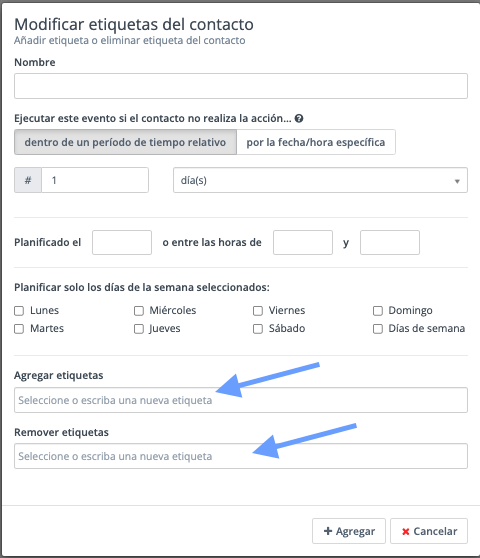Click the Agregar button
480x558 pixels.
point(349,531)
